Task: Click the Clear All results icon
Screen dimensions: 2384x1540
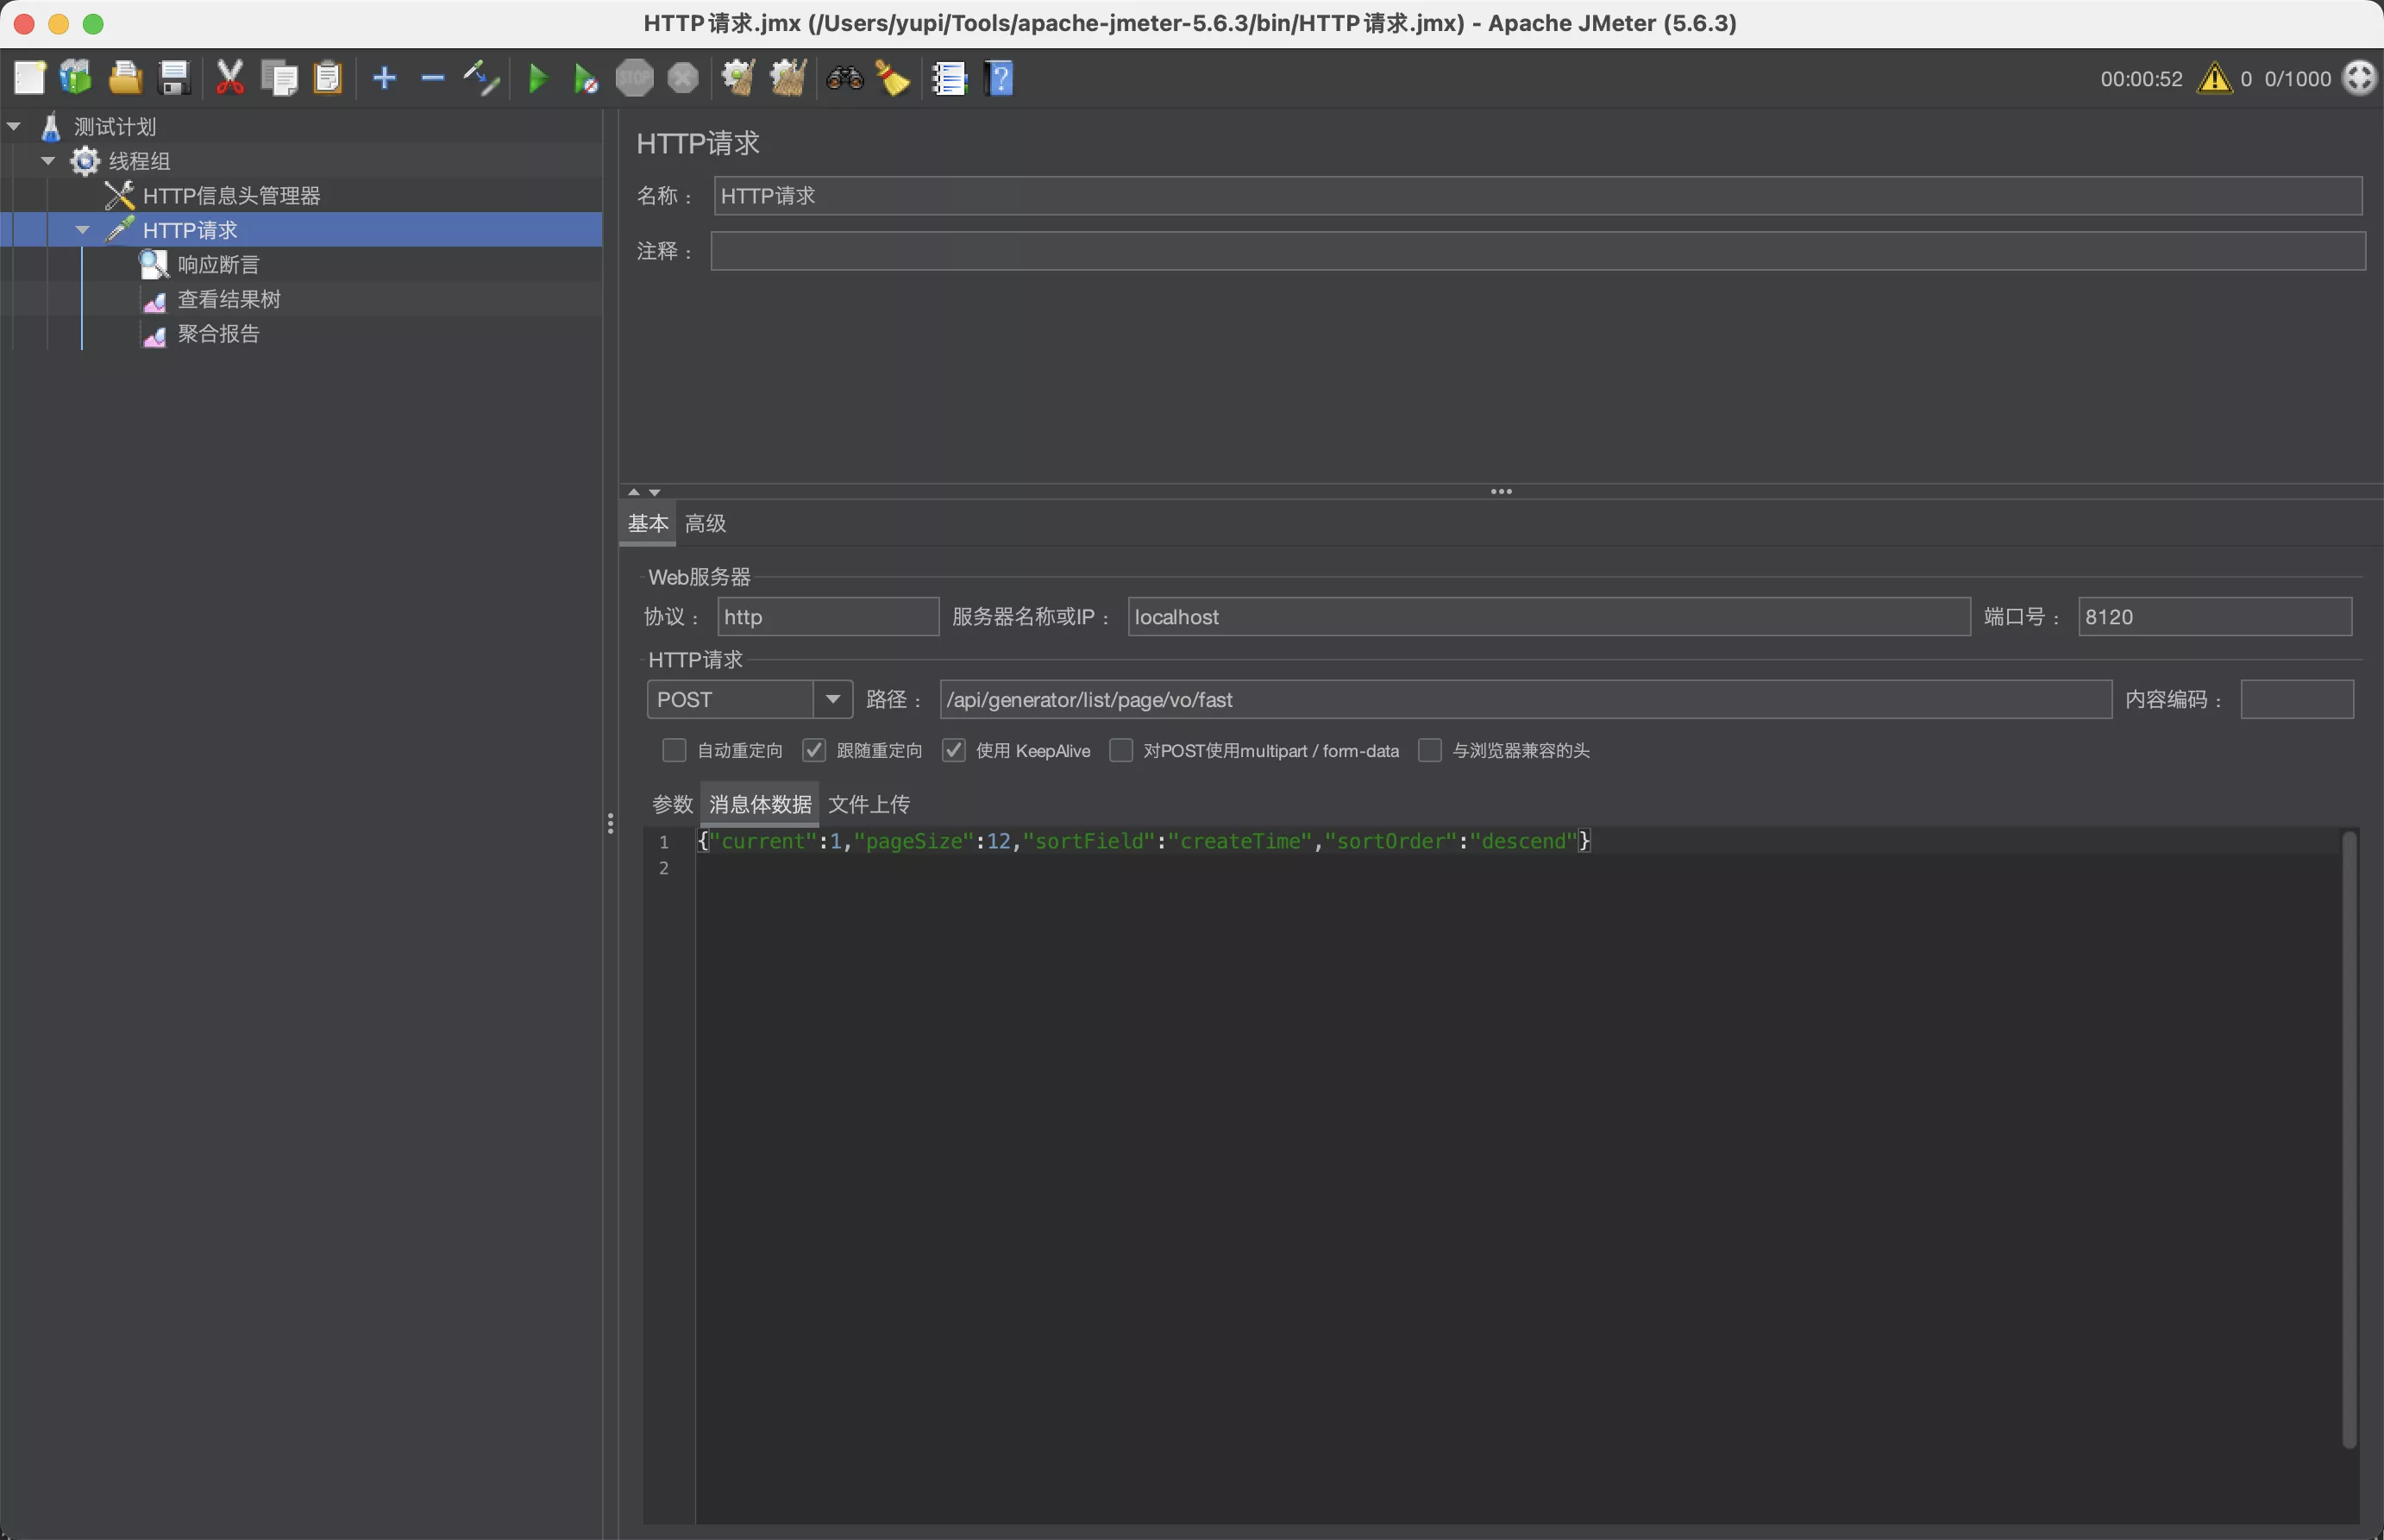Action: click(788, 77)
